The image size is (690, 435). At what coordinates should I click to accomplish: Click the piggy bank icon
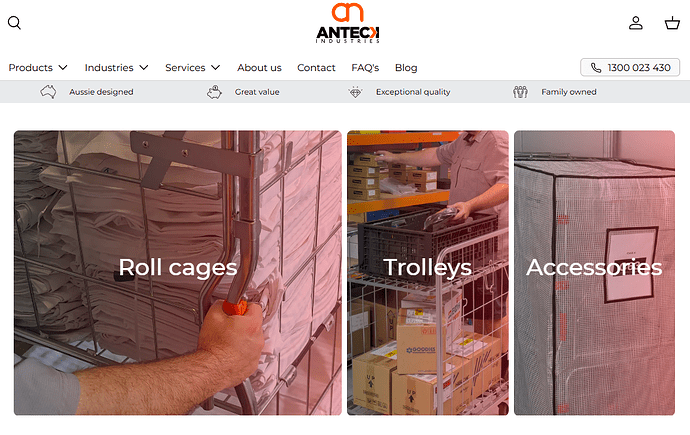[x=214, y=92]
